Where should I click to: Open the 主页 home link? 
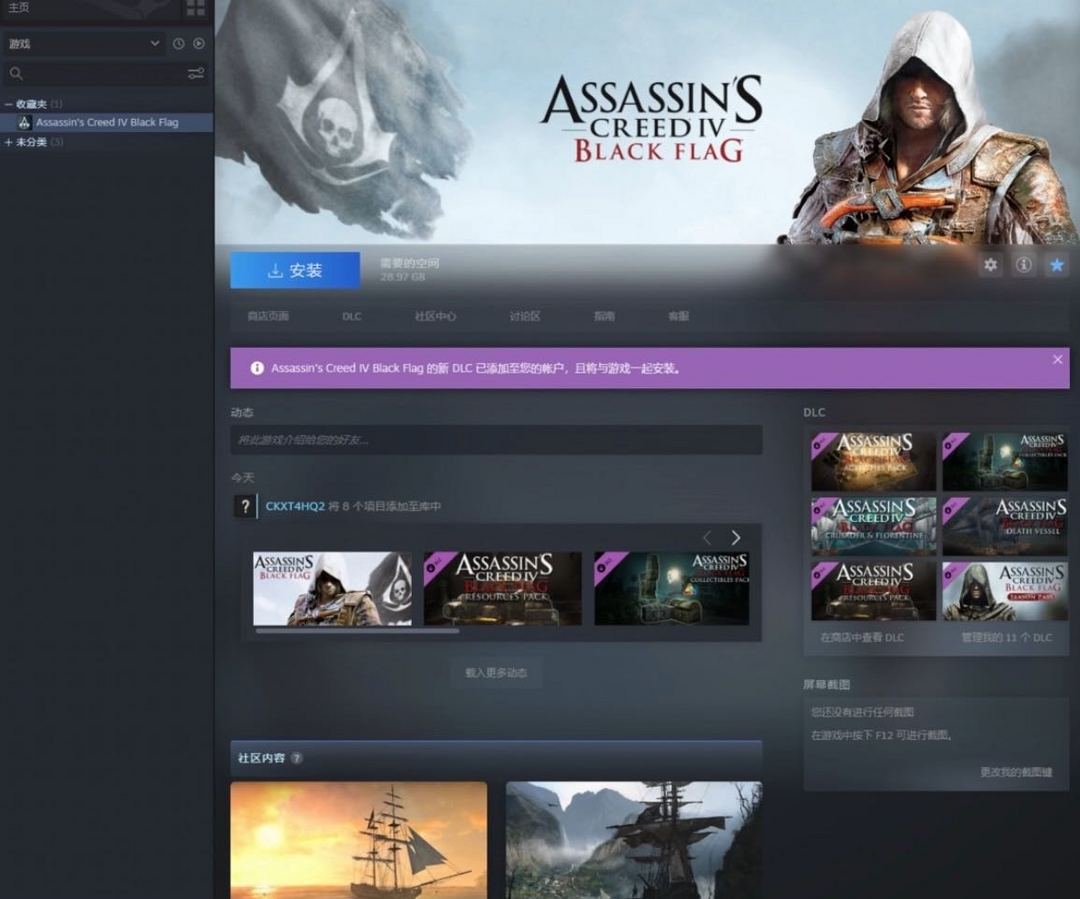[19, 8]
